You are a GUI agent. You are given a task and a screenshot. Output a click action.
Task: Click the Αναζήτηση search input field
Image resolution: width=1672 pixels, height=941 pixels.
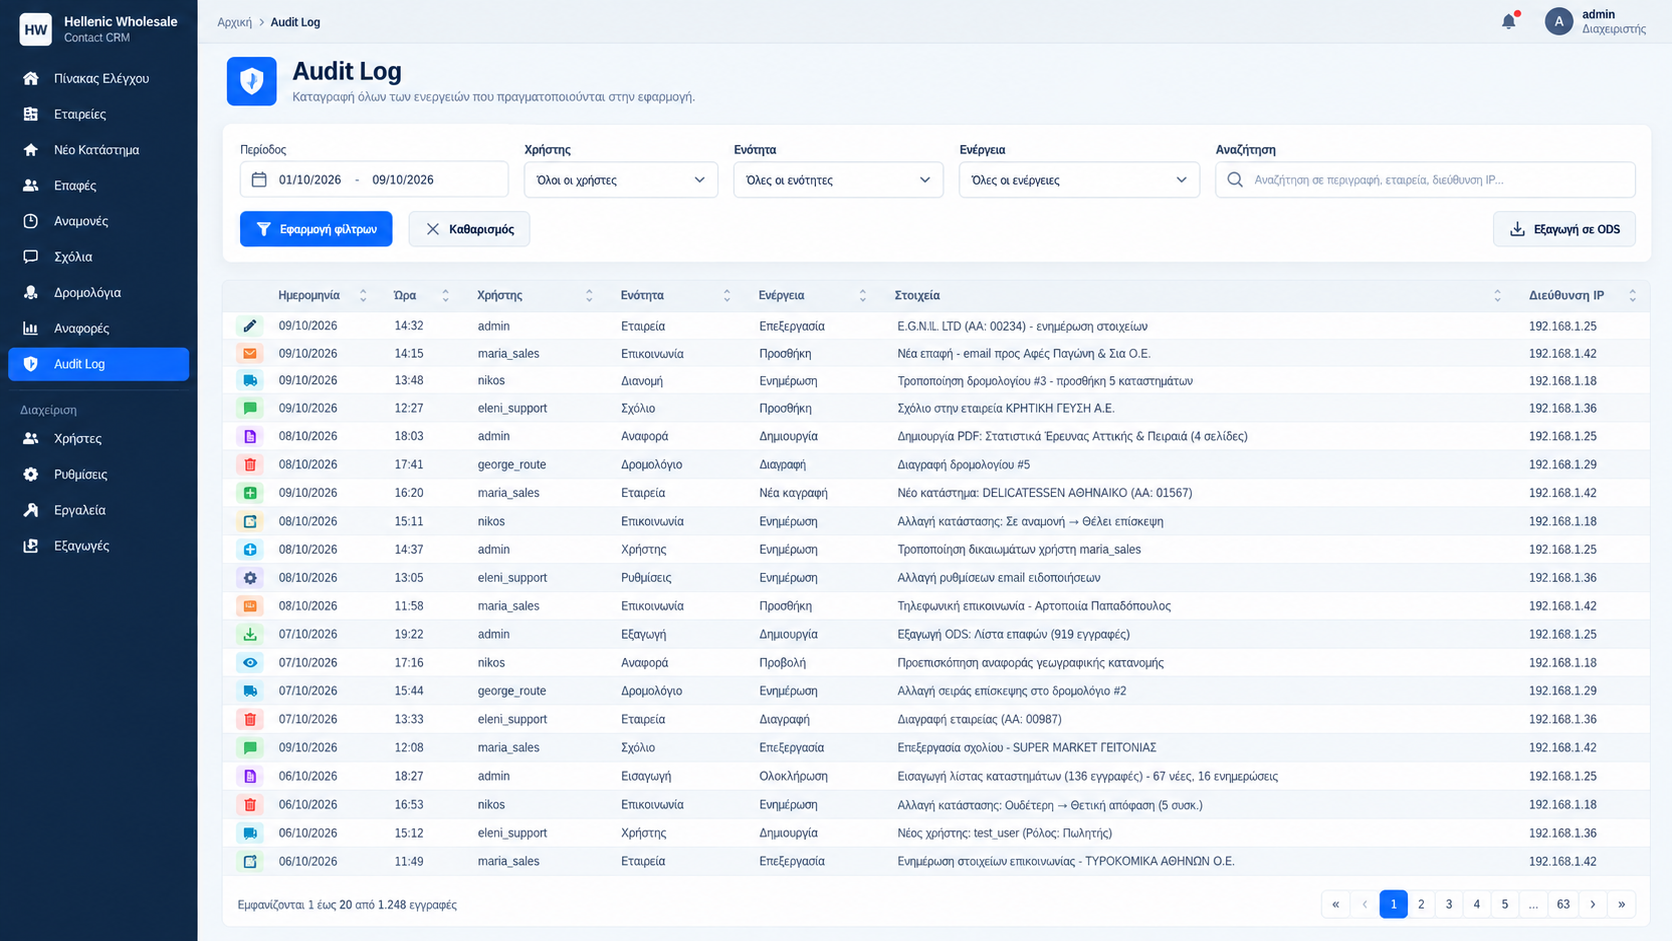click(x=1425, y=180)
